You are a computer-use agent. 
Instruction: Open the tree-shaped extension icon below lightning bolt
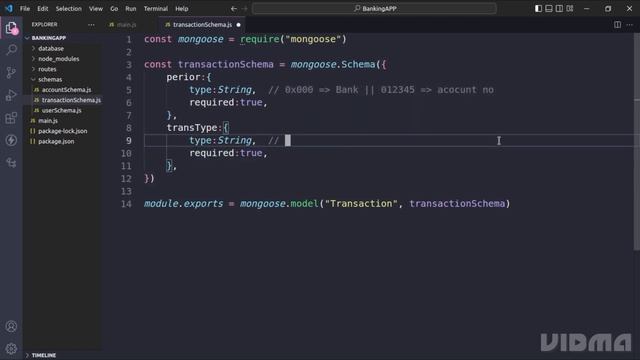[x=11, y=163]
